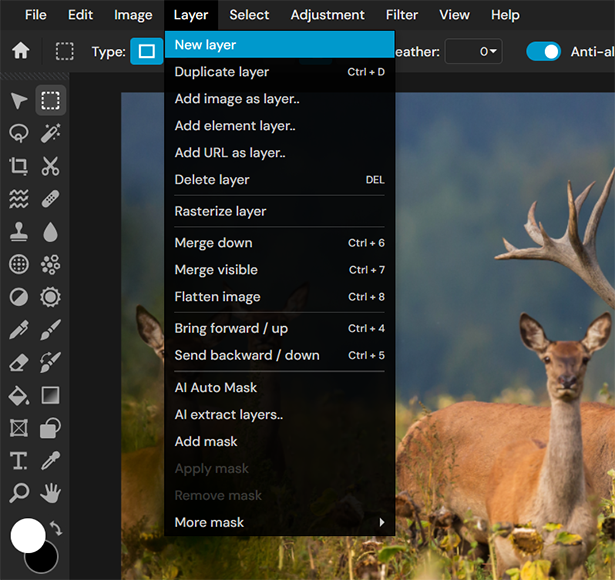
Task: Click the marquee icon in options bar
Action: 64,51
